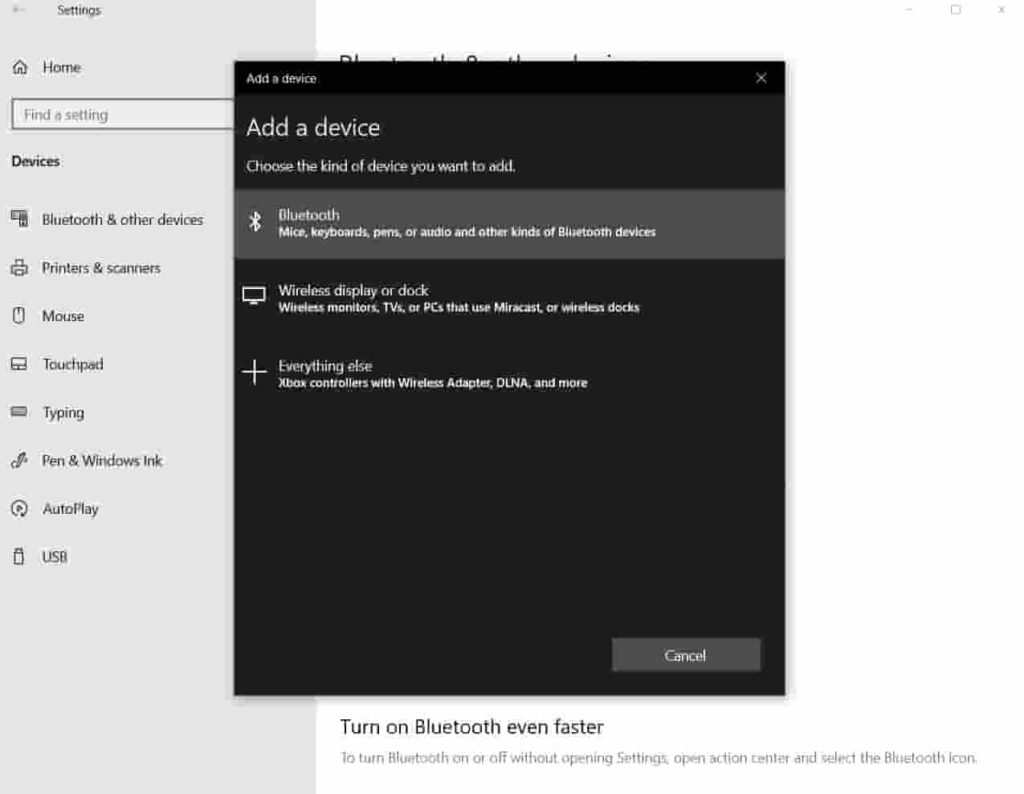
Task: Open Pen & Windows Ink settings
Action: 102,460
